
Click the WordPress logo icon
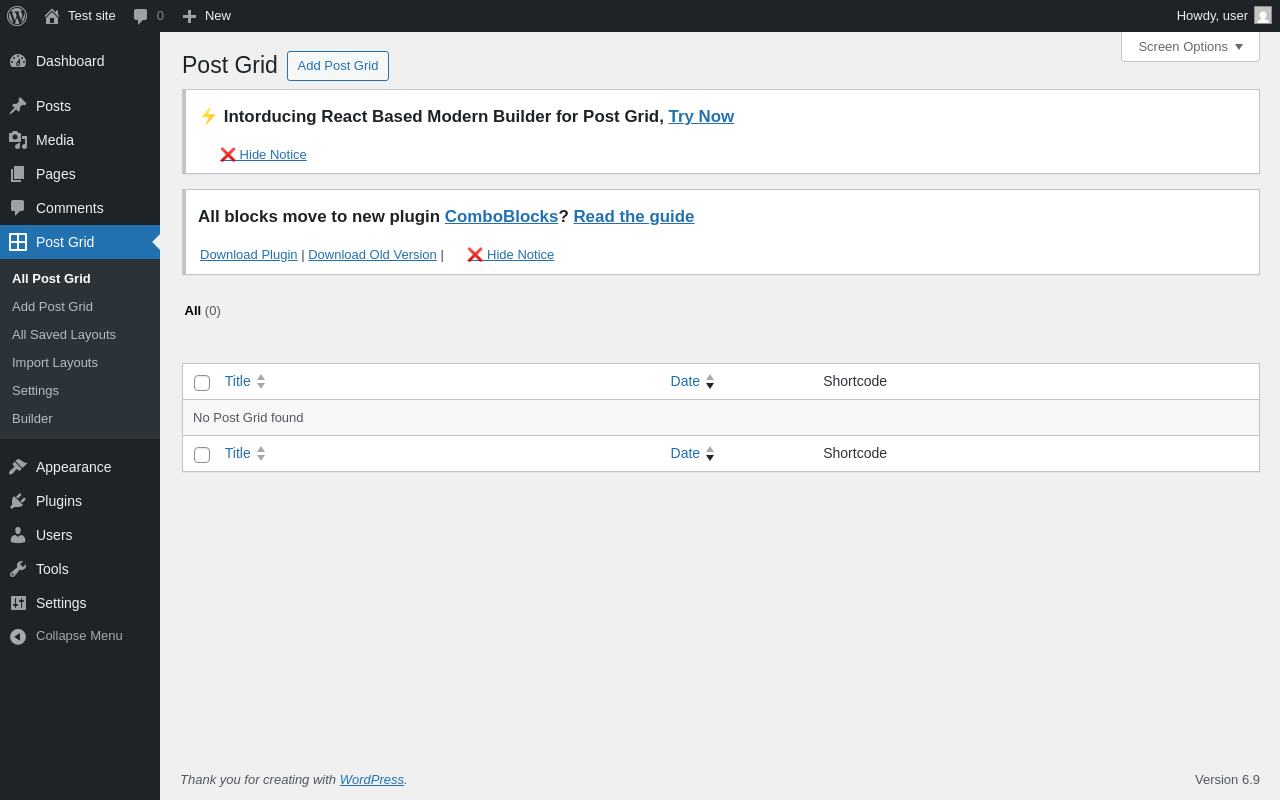point(17,16)
